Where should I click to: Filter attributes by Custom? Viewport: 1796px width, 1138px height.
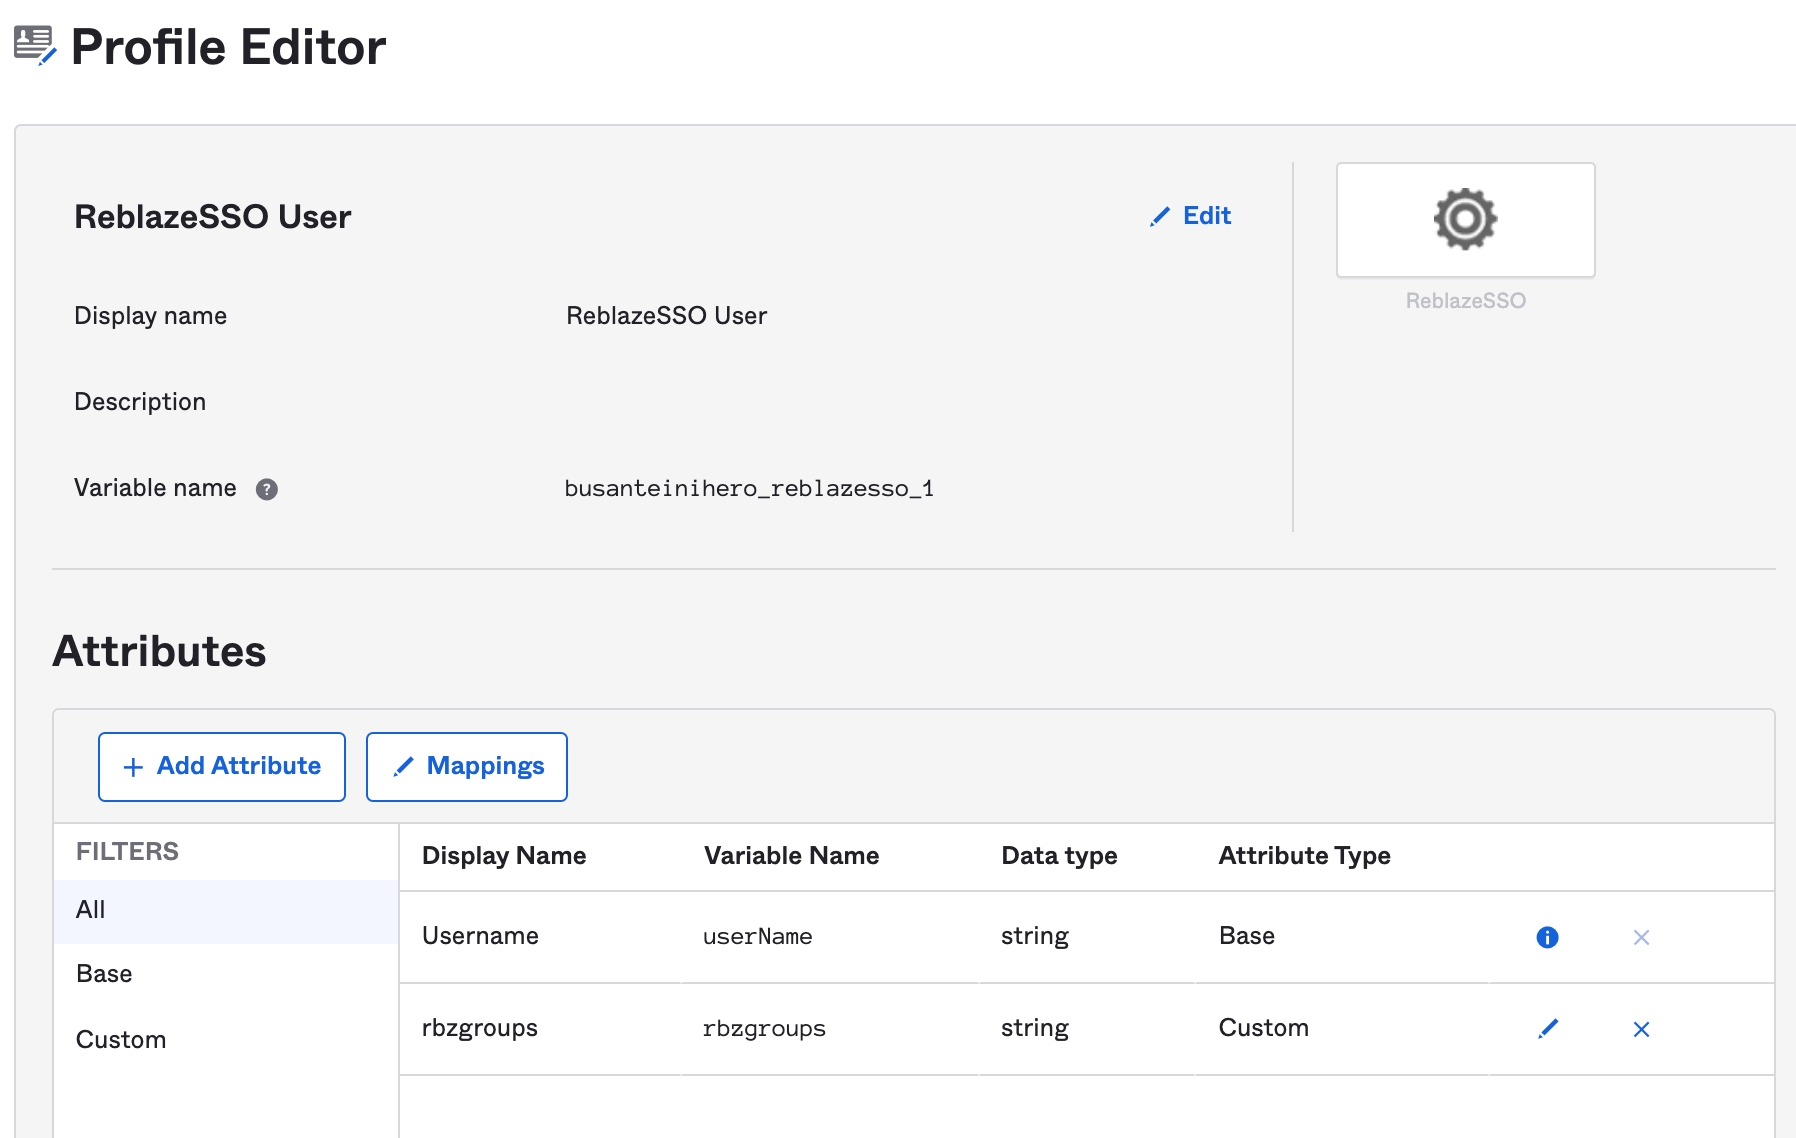click(x=121, y=1040)
